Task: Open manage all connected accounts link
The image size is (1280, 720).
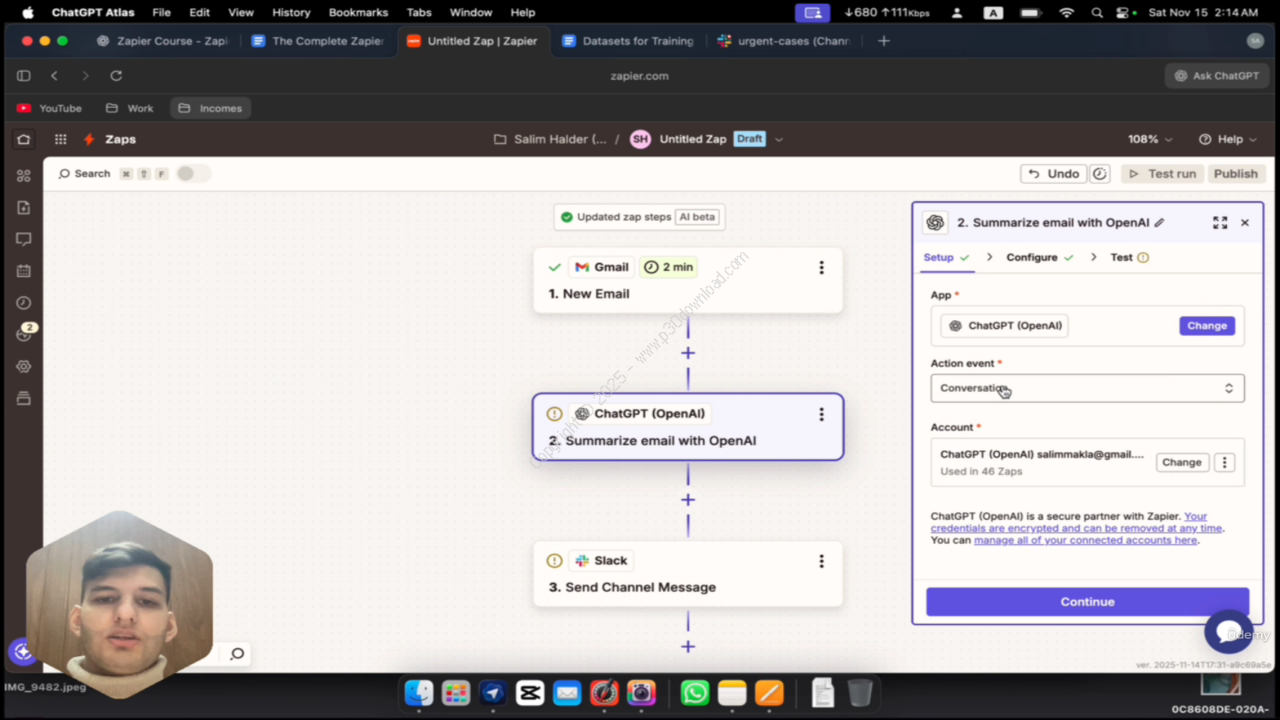Action: click(x=1085, y=540)
